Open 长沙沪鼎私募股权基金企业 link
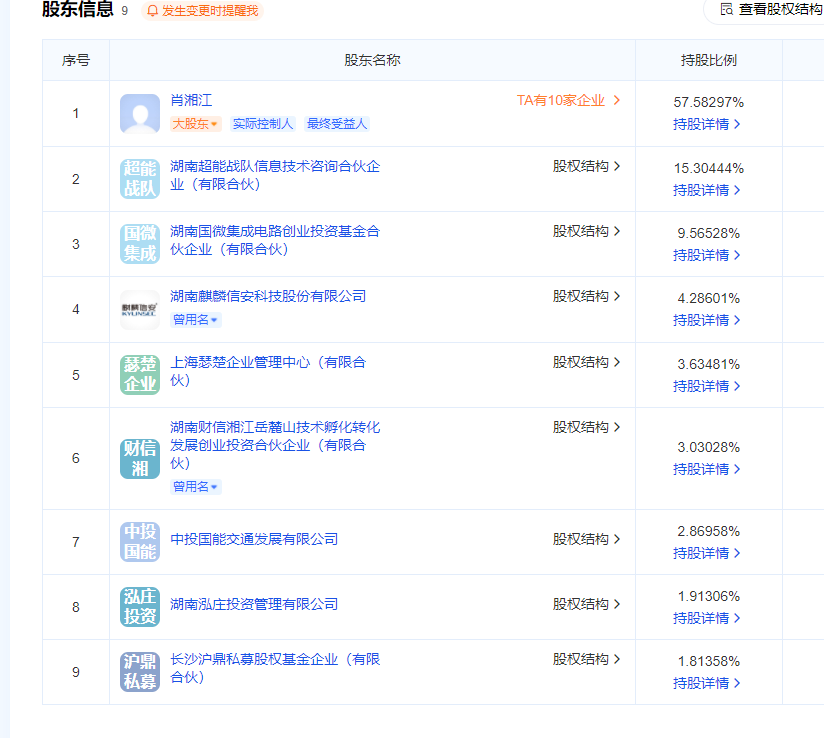The width and height of the screenshot is (824, 738). coord(275,668)
